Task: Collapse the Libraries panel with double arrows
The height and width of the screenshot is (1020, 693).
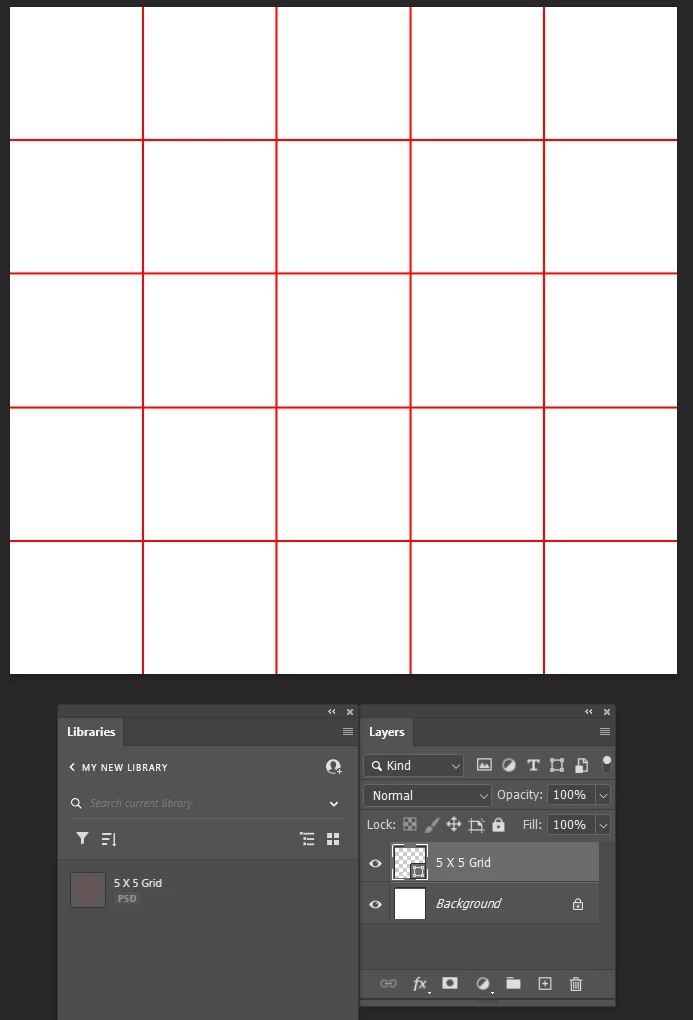Action: 332,712
